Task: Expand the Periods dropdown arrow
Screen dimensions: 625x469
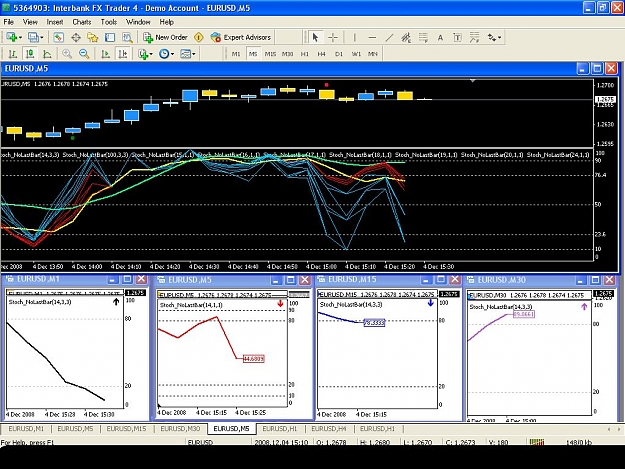Action: click(172, 54)
